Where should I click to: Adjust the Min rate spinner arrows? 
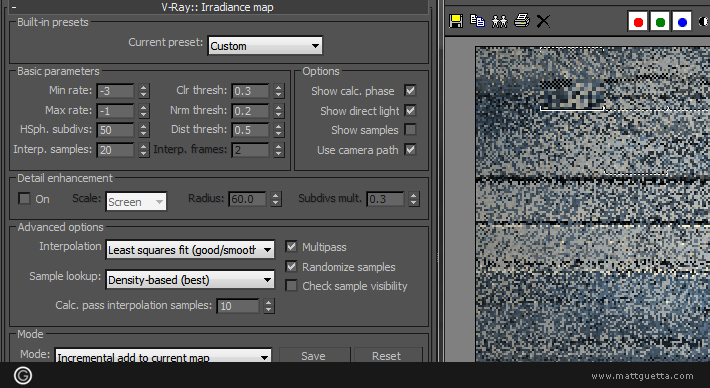click(144, 91)
